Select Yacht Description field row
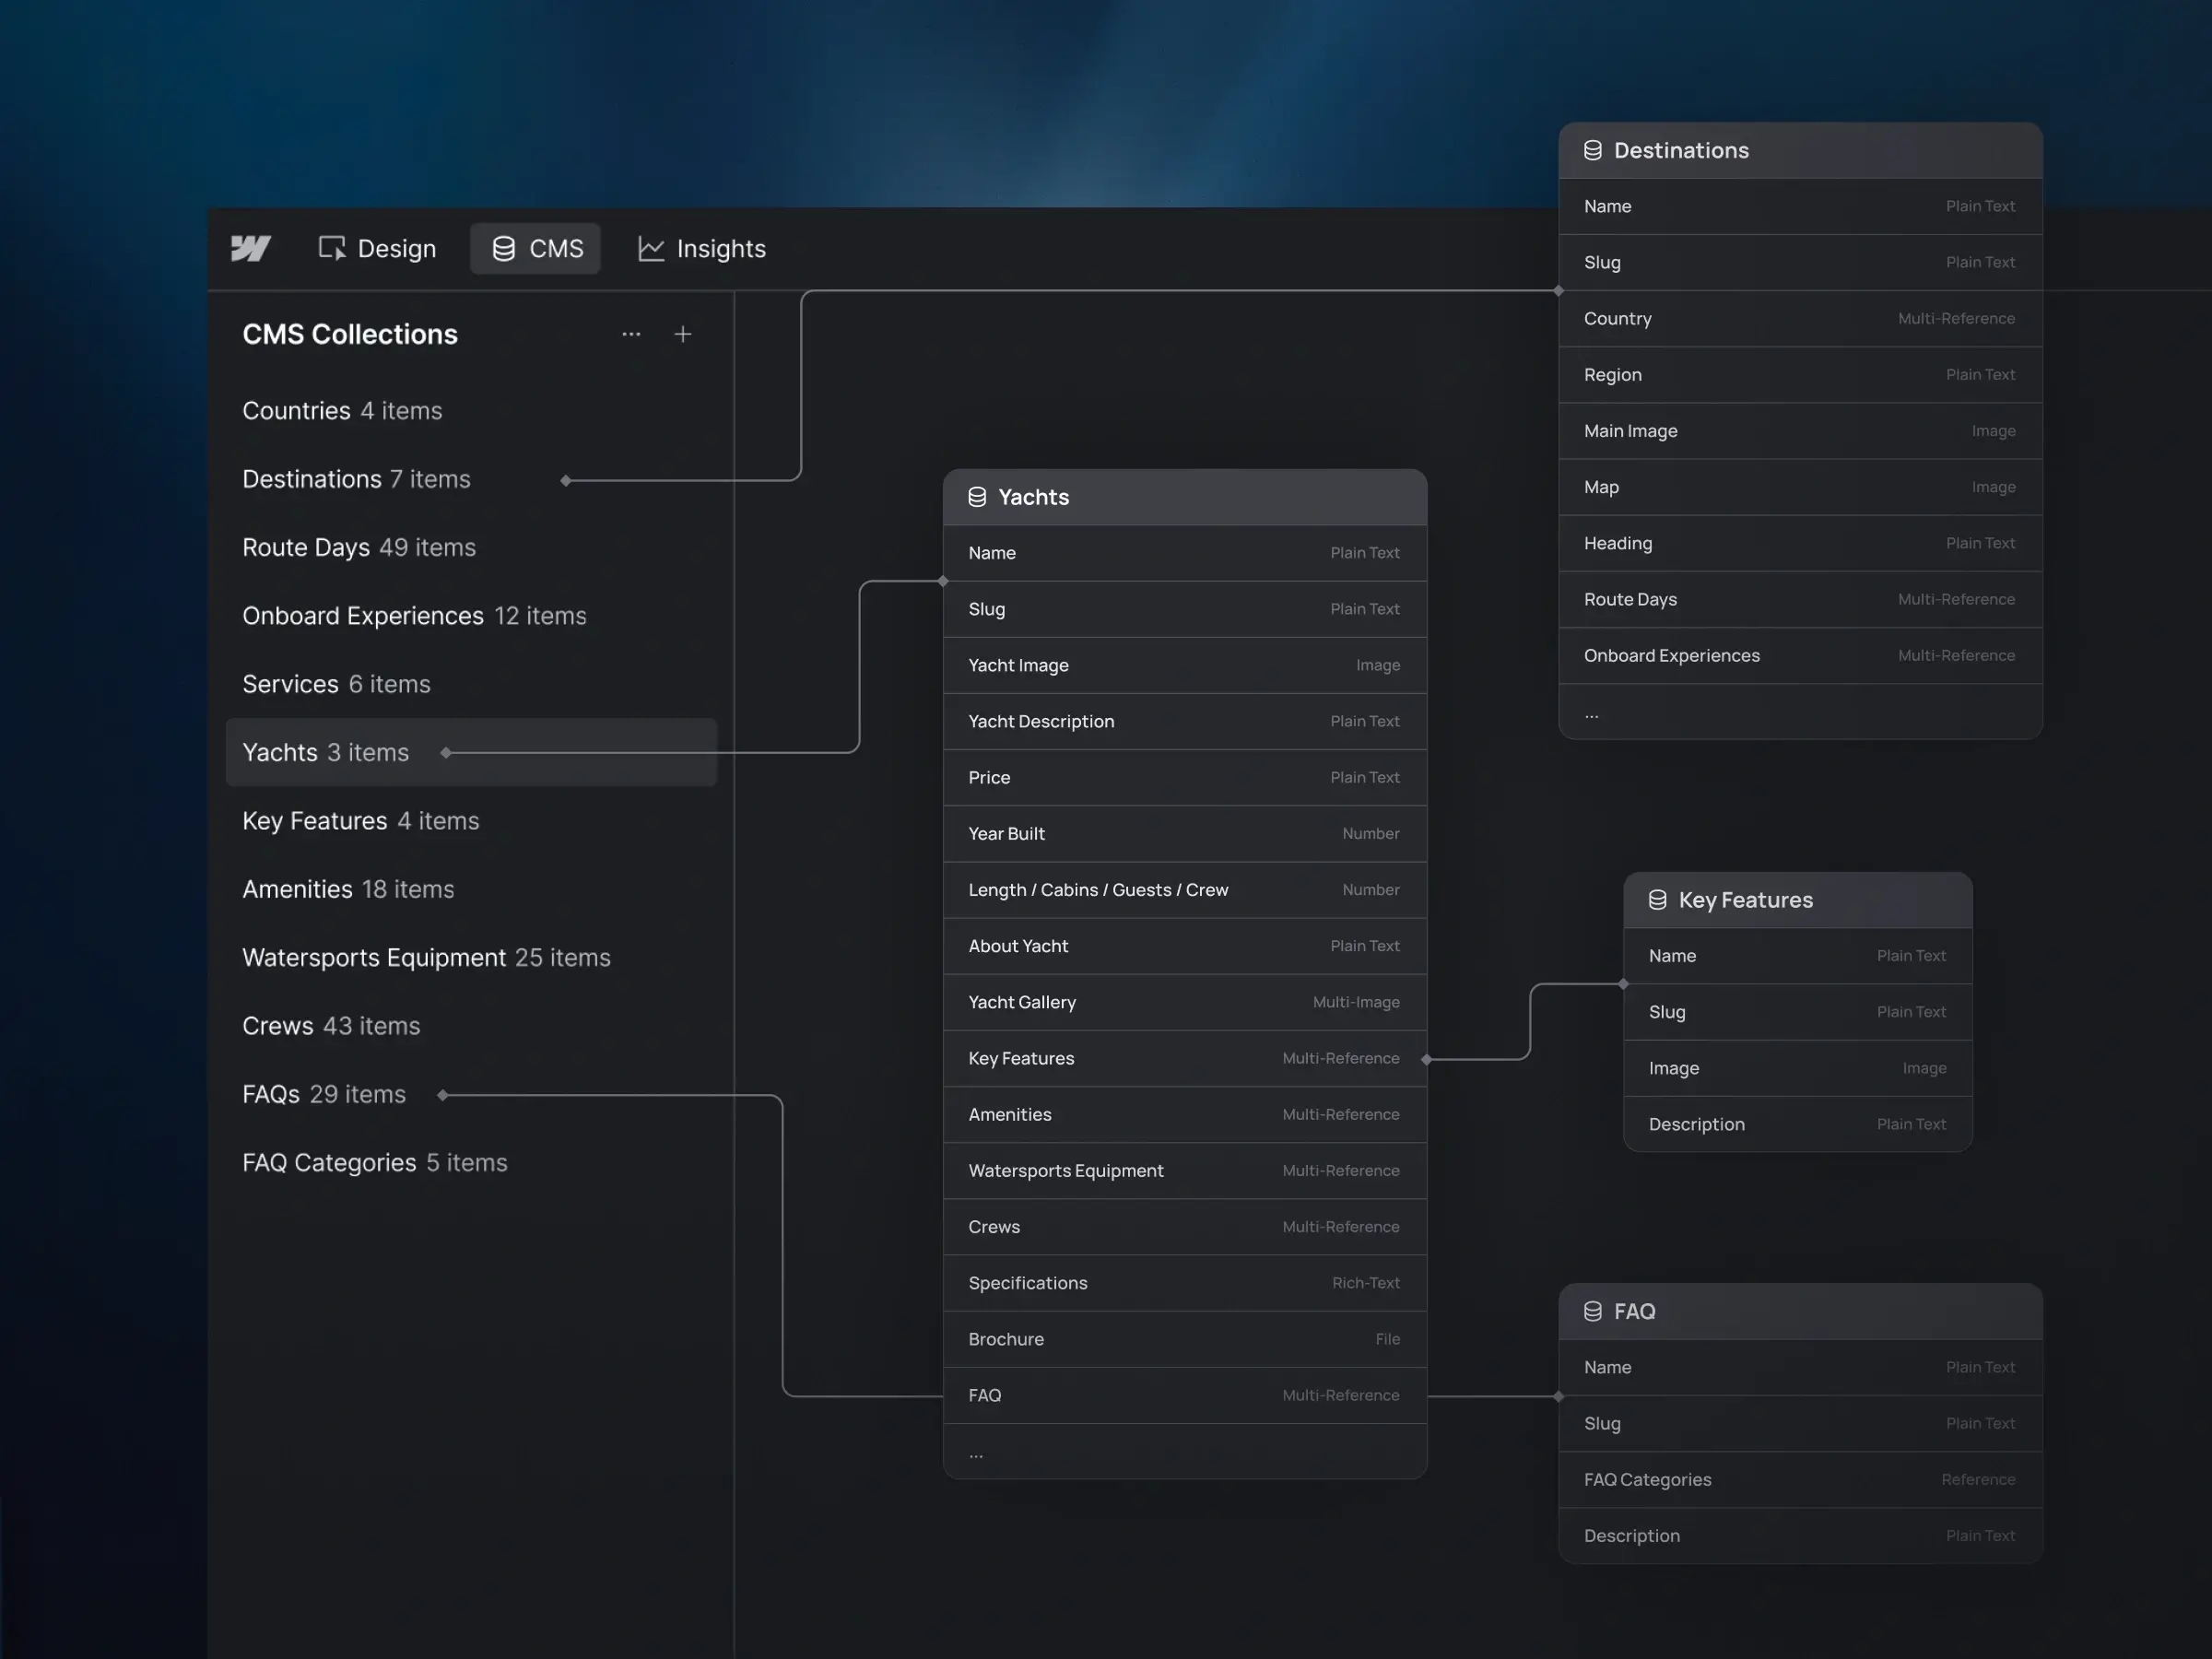The image size is (2212, 1659). point(1185,721)
